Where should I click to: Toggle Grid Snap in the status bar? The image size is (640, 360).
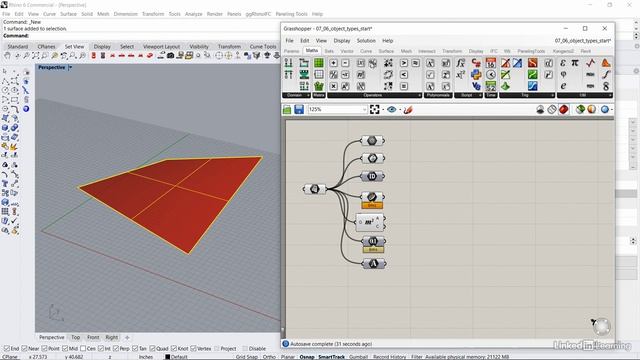click(247, 357)
